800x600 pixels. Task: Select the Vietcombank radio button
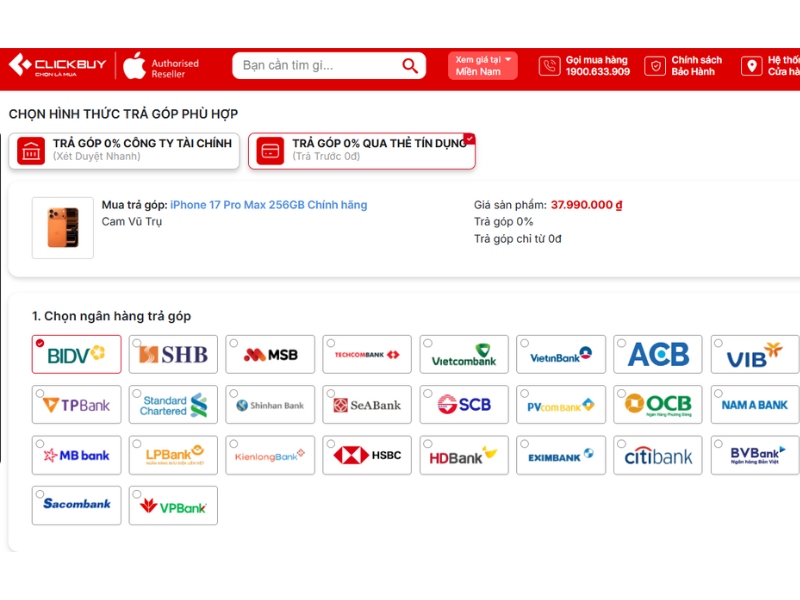[x=428, y=343]
